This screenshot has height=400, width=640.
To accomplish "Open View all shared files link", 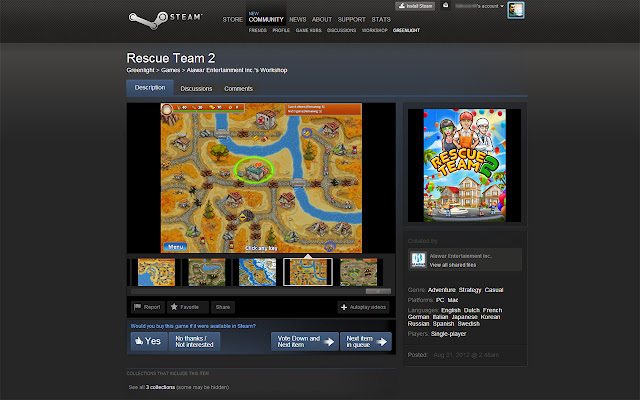I will (x=453, y=265).
